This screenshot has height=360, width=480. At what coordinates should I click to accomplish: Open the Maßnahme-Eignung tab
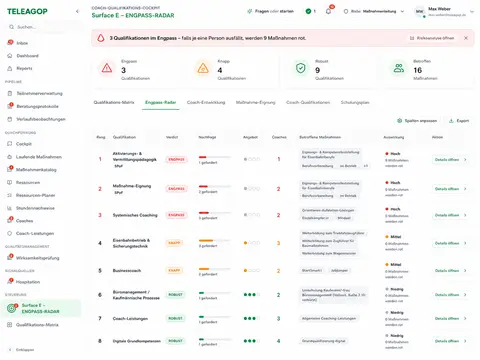pyautogui.click(x=256, y=102)
